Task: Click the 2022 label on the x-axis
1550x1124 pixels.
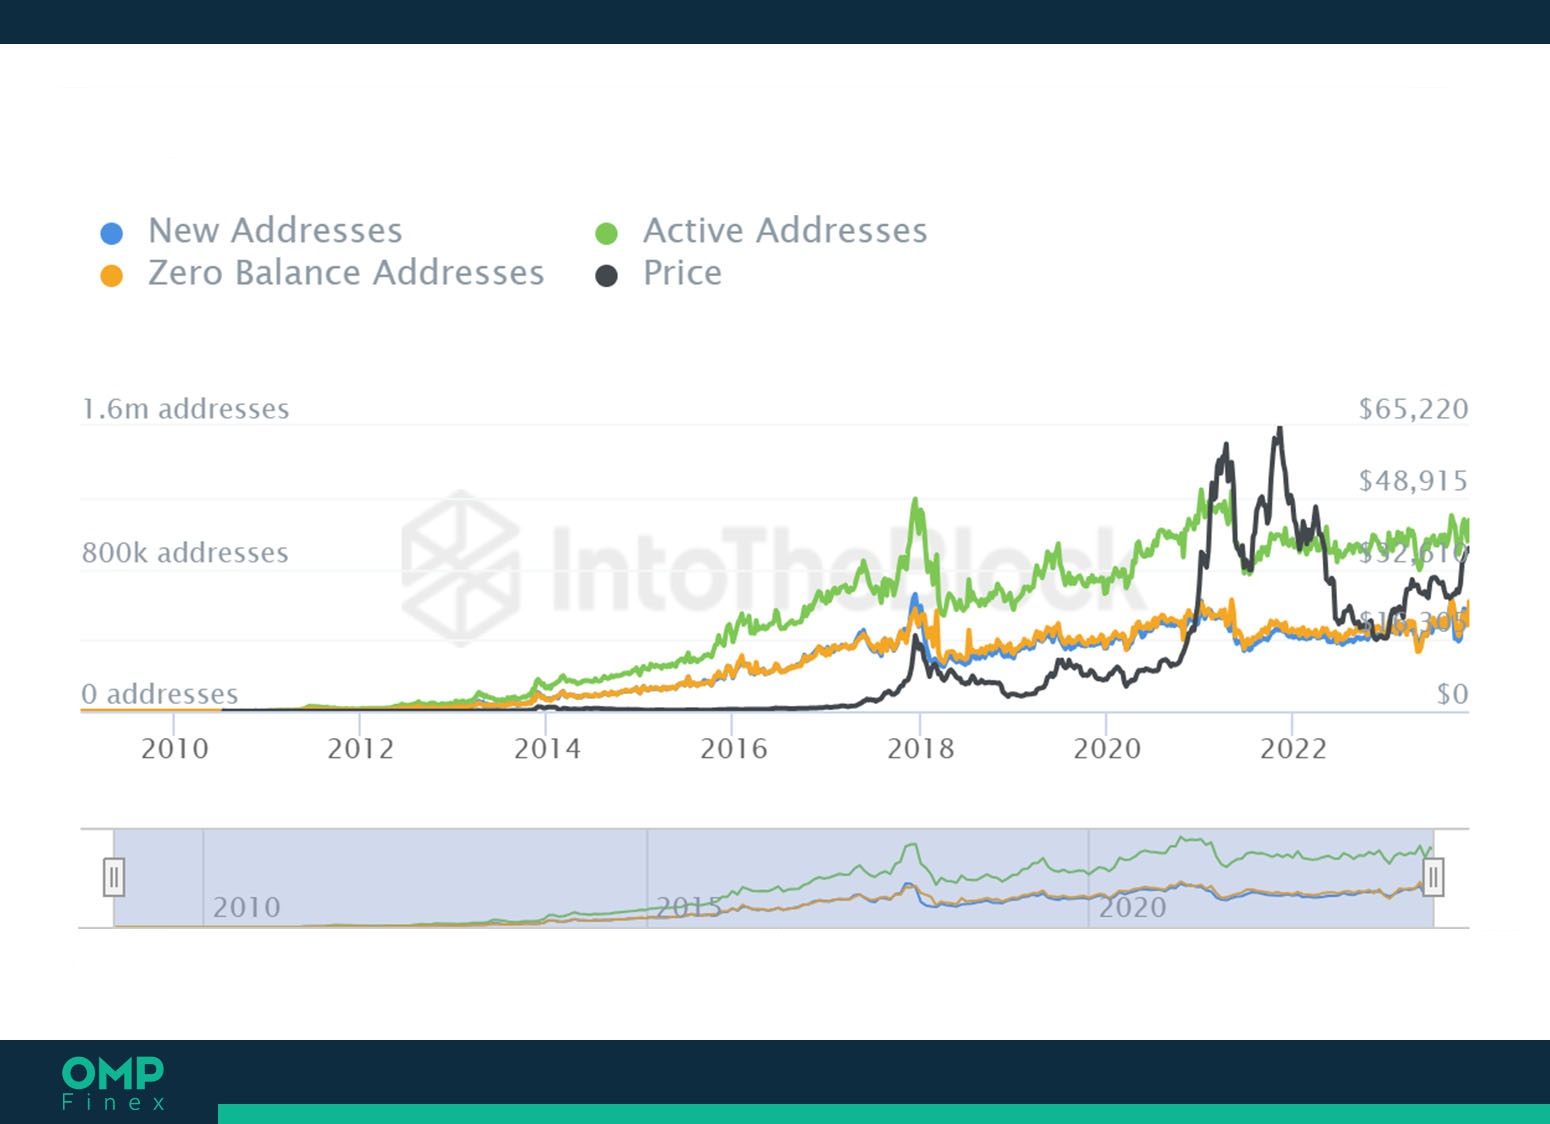Action: click(1293, 748)
